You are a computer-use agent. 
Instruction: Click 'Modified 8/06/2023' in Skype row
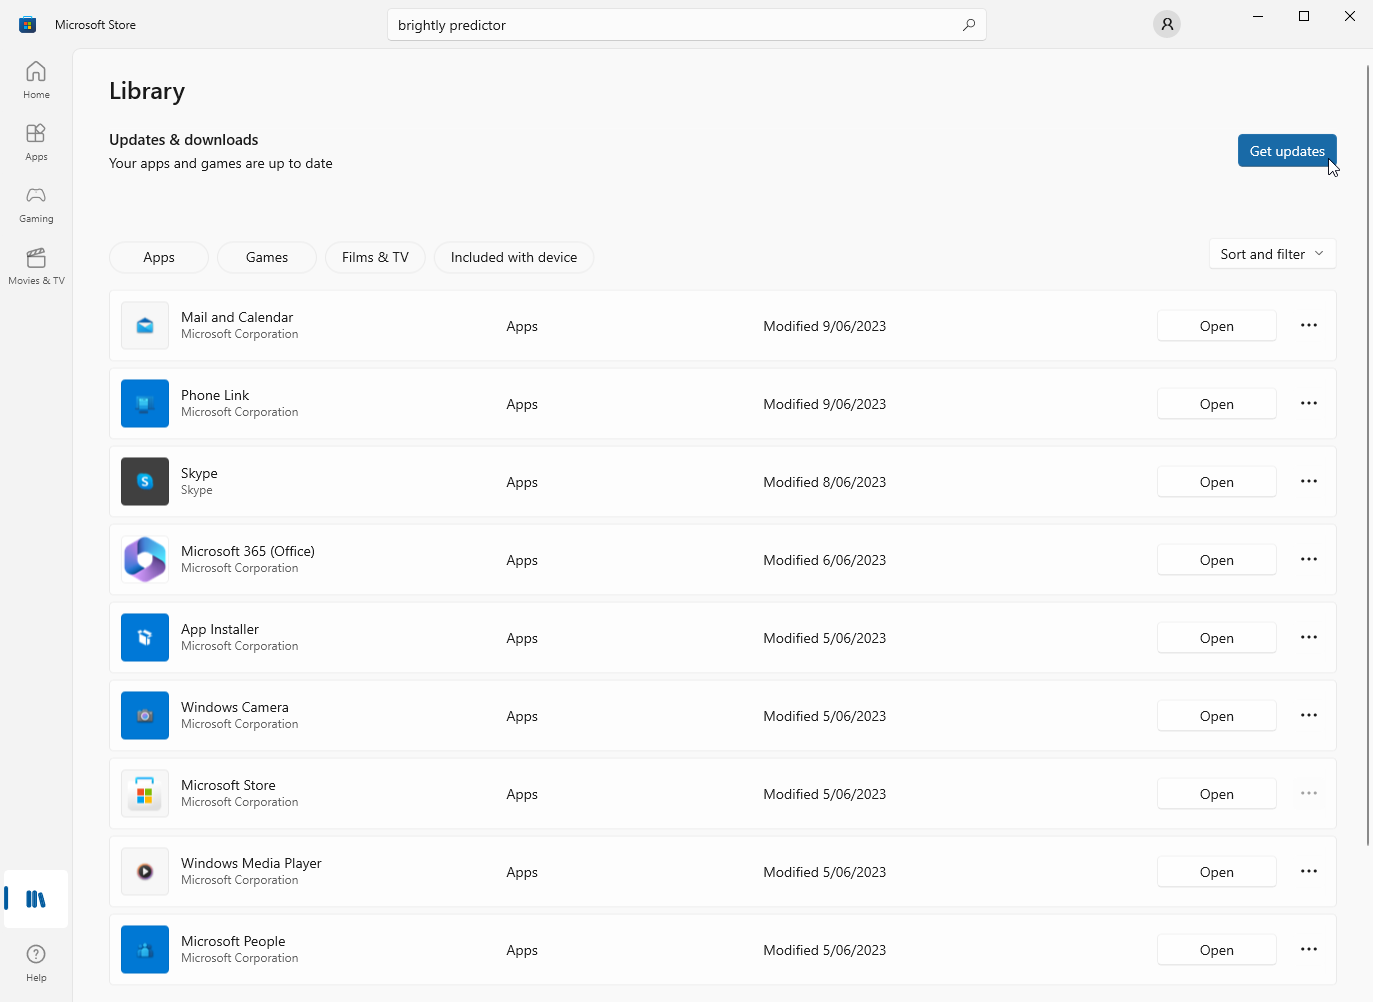(x=824, y=482)
